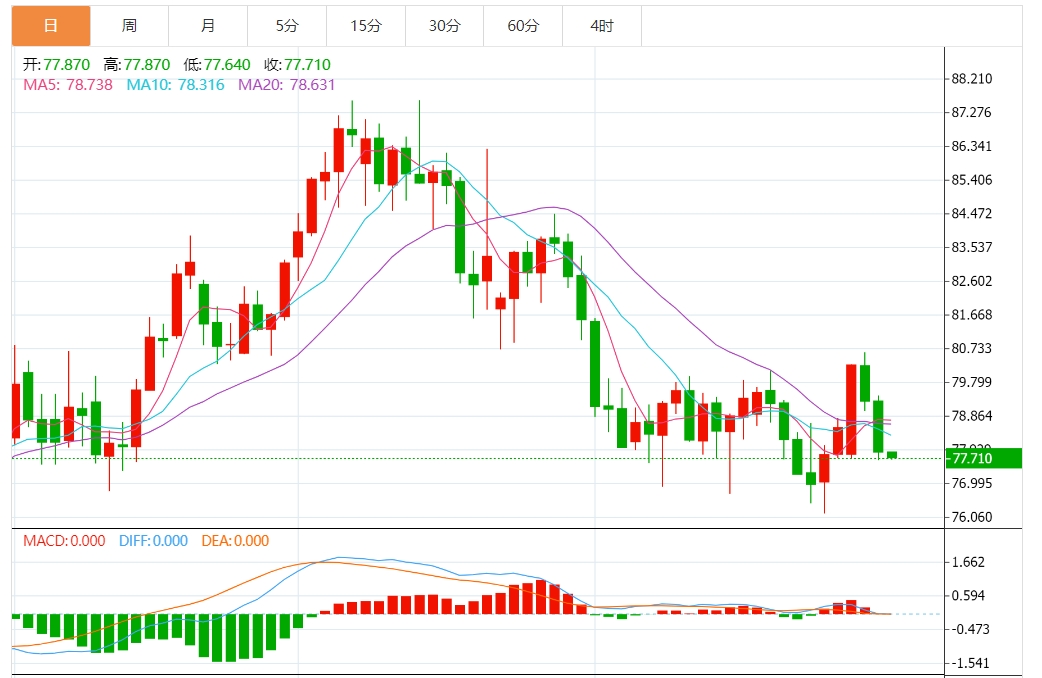
Task: Click the 88.210 price axis label
Action: coord(972,79)
